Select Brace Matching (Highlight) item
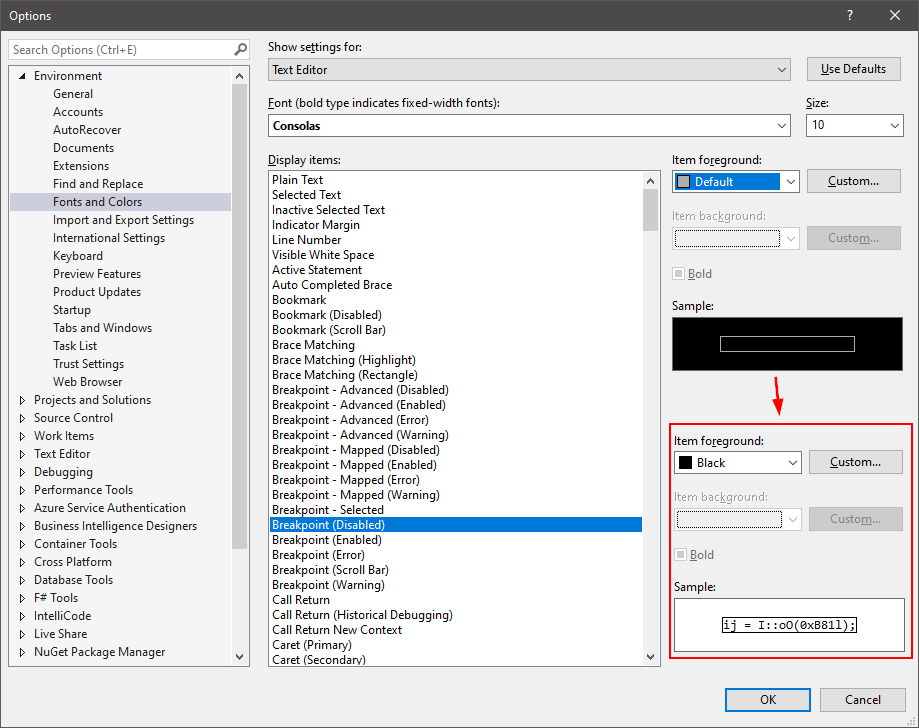Screen dimensions: 919x728 pos(344,360)
